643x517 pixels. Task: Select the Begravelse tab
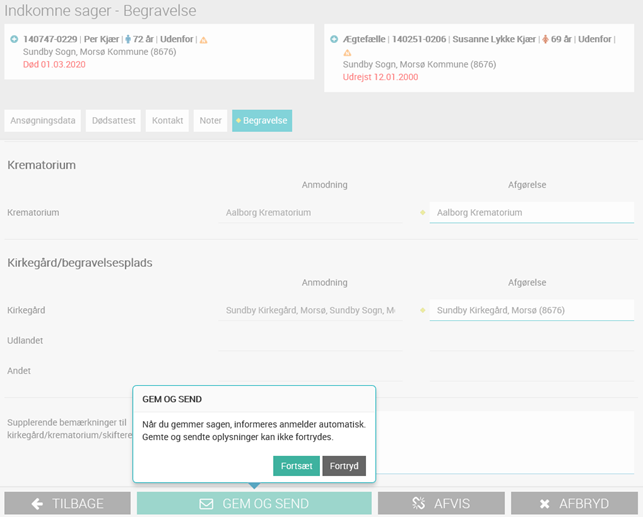point(262,121)
